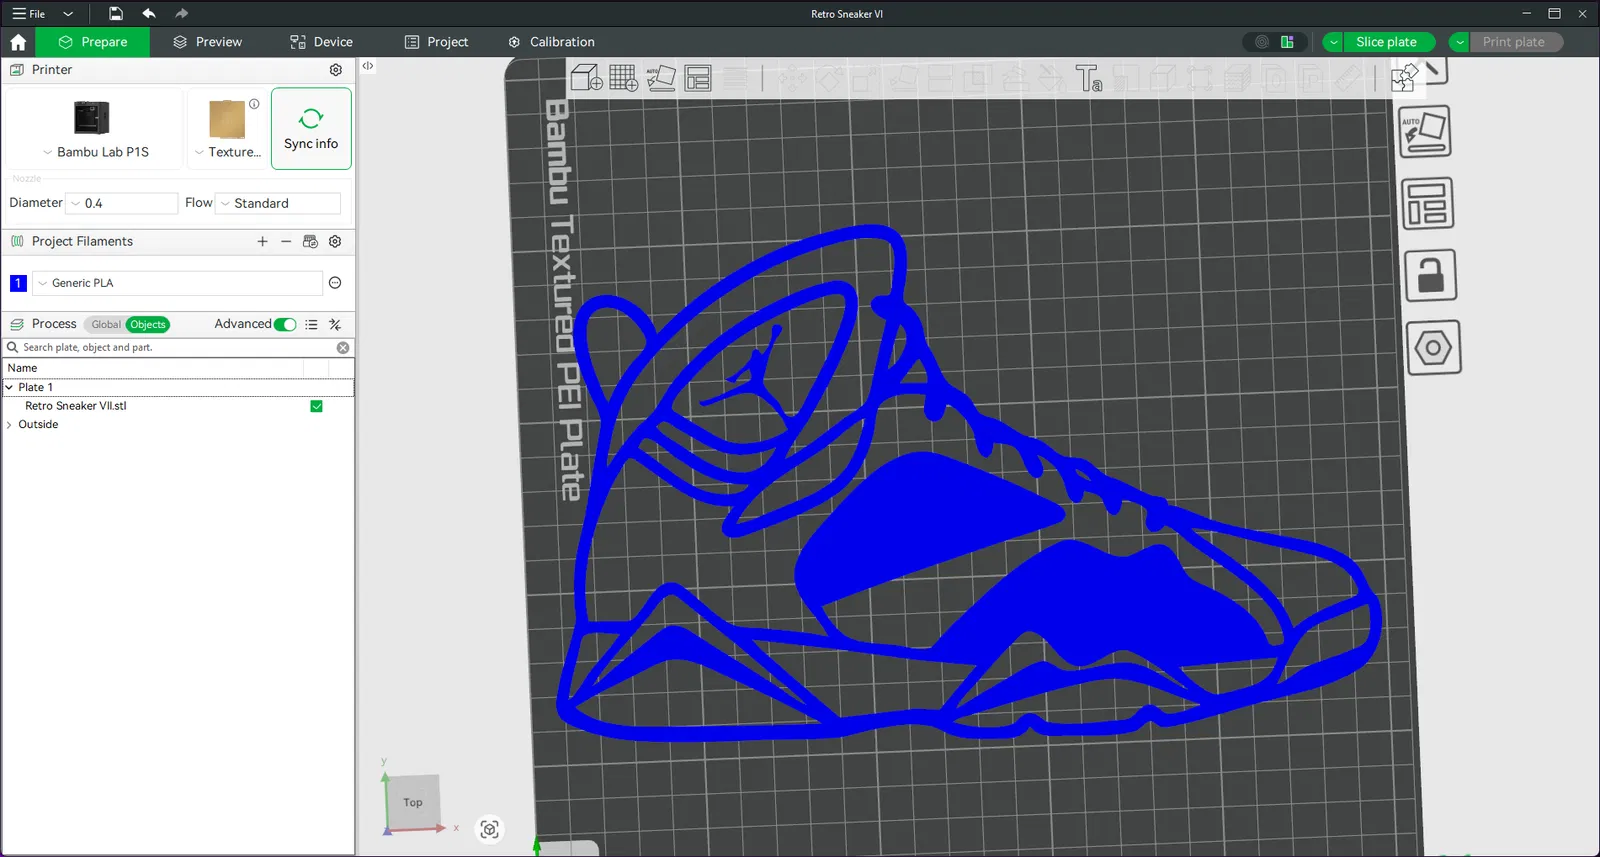Viewport: 1600px width, 857px height.
Task: Click the info icon on the plate thumbnail
Action: tap(254, 104)
